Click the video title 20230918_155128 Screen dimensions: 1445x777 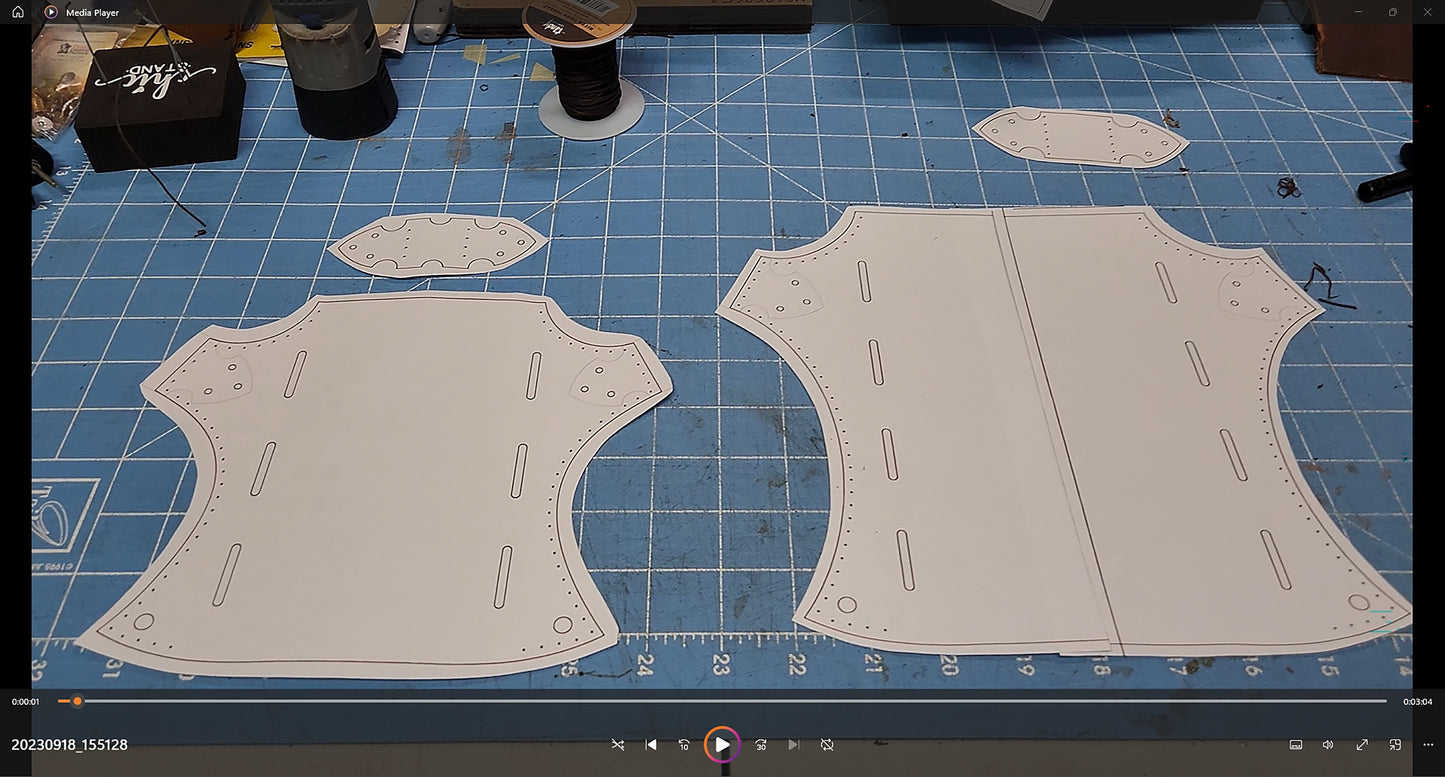click(x=70, y=745)
